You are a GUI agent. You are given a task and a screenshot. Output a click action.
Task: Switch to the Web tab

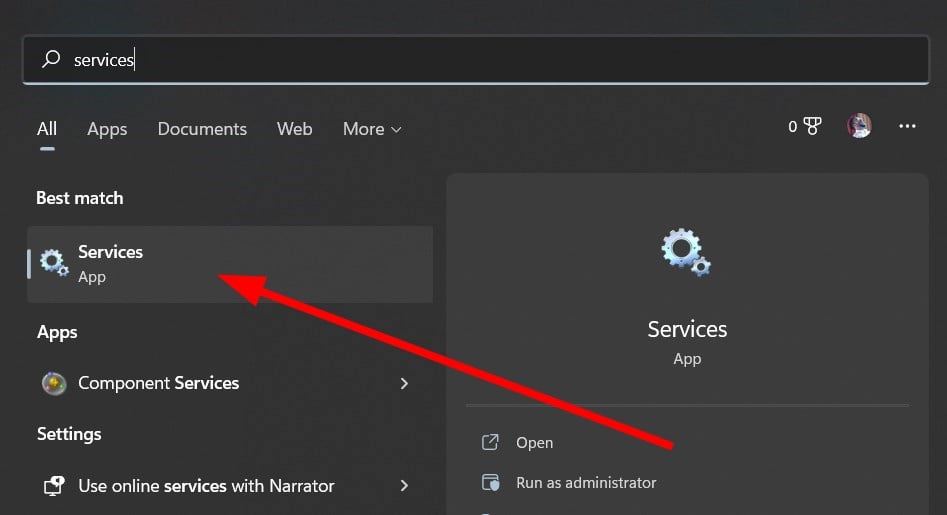(x=294, y=129)
